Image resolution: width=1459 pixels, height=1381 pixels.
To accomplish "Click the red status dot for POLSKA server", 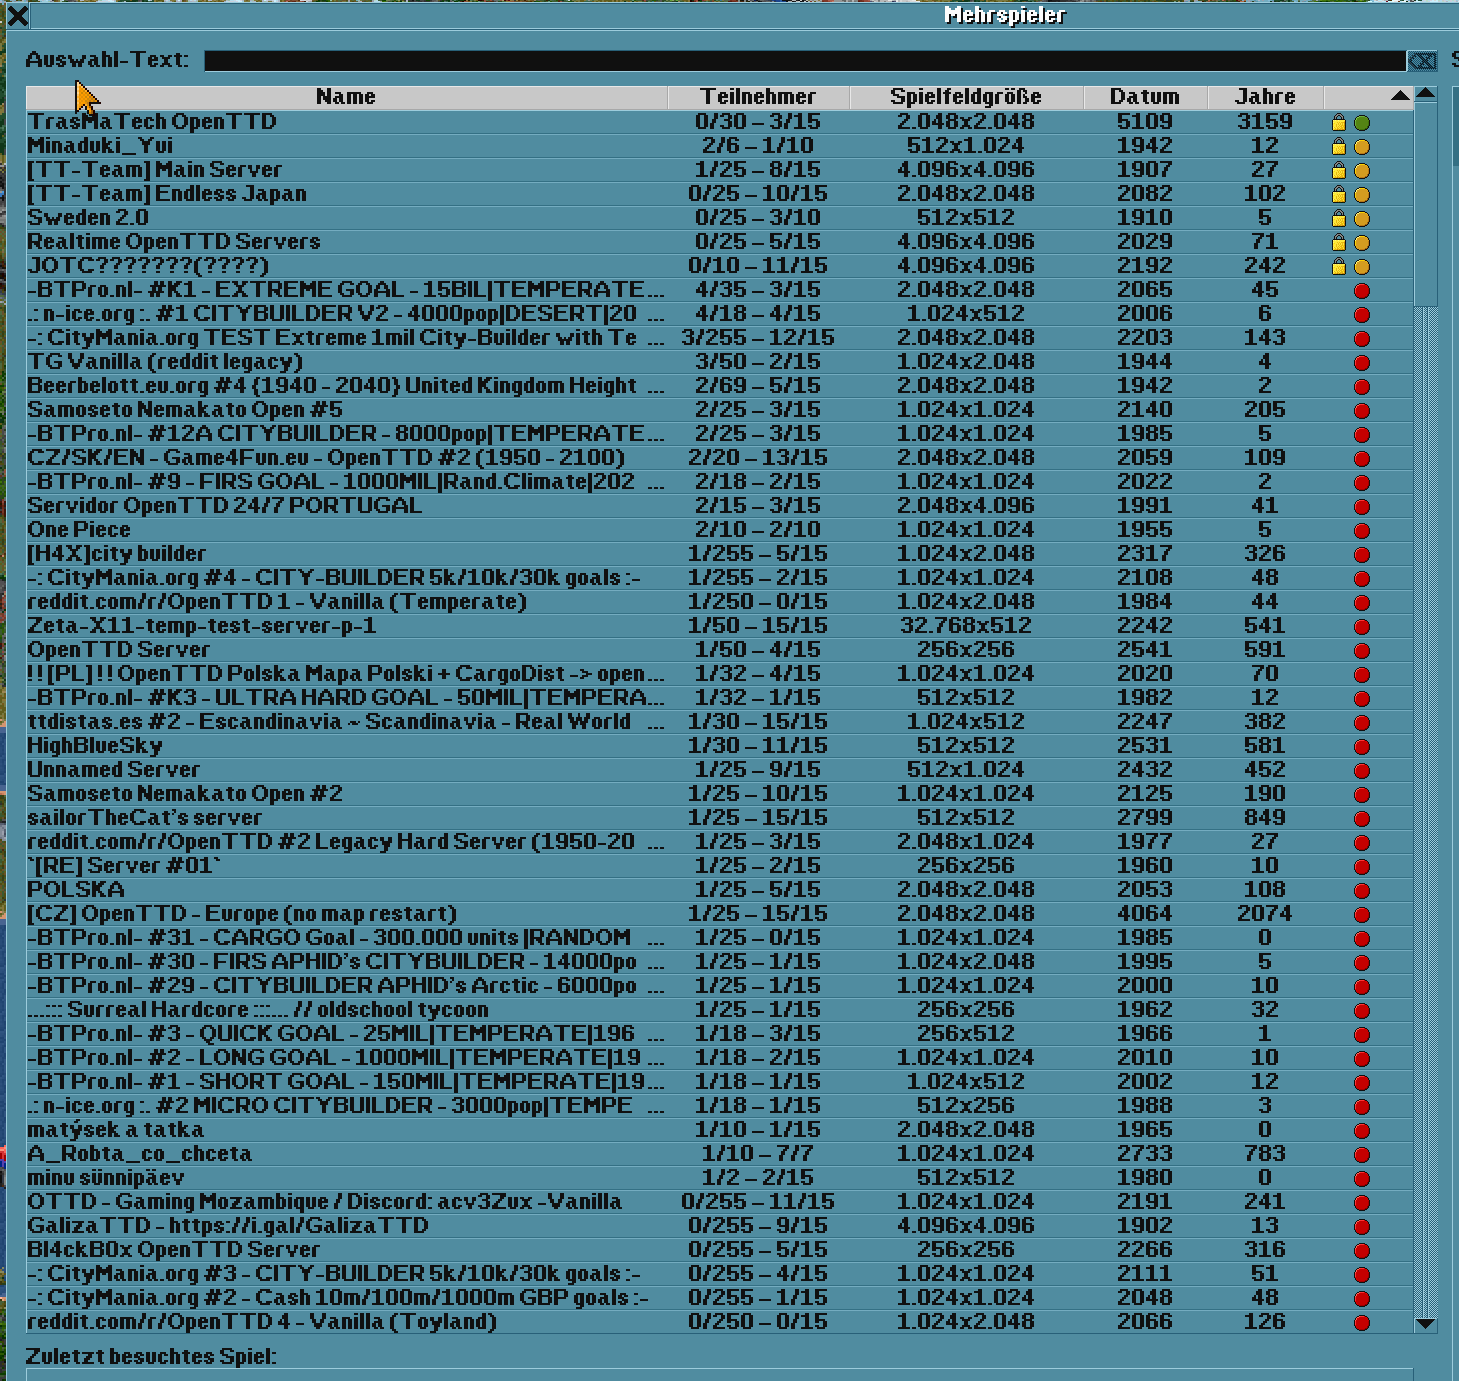I will tap(1362, 891).
